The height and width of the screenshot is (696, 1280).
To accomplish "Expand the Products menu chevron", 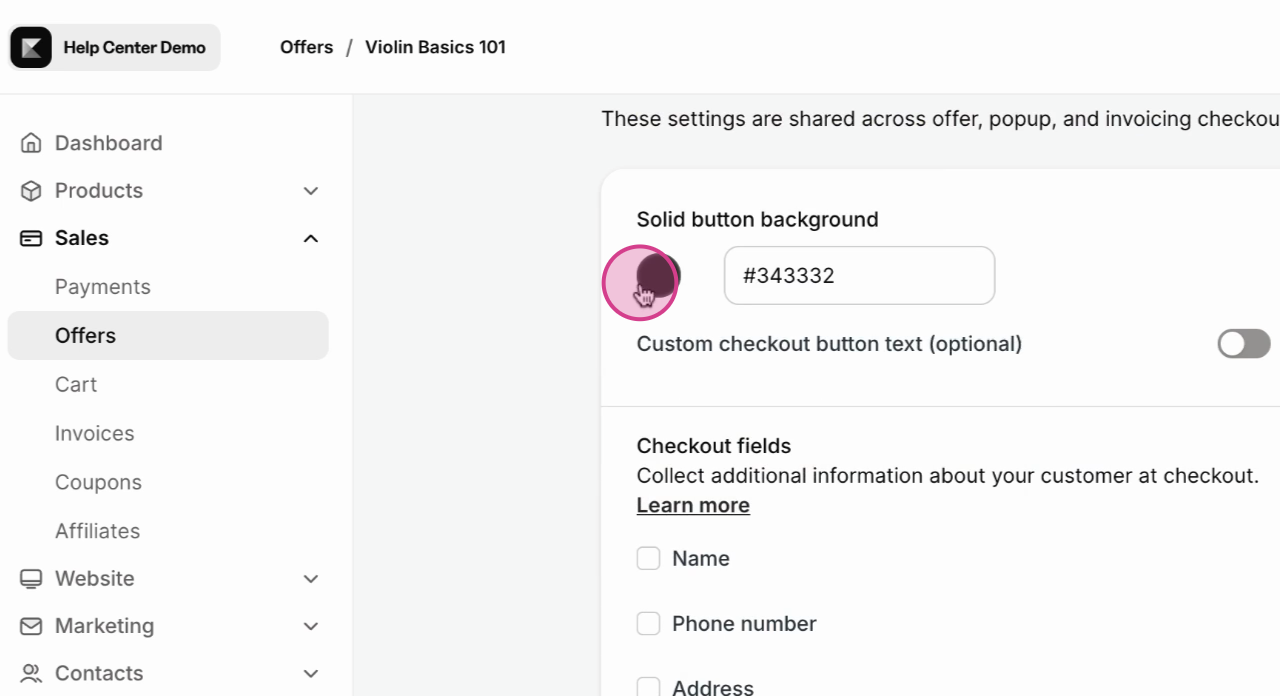I will click(x=311, y=191).
